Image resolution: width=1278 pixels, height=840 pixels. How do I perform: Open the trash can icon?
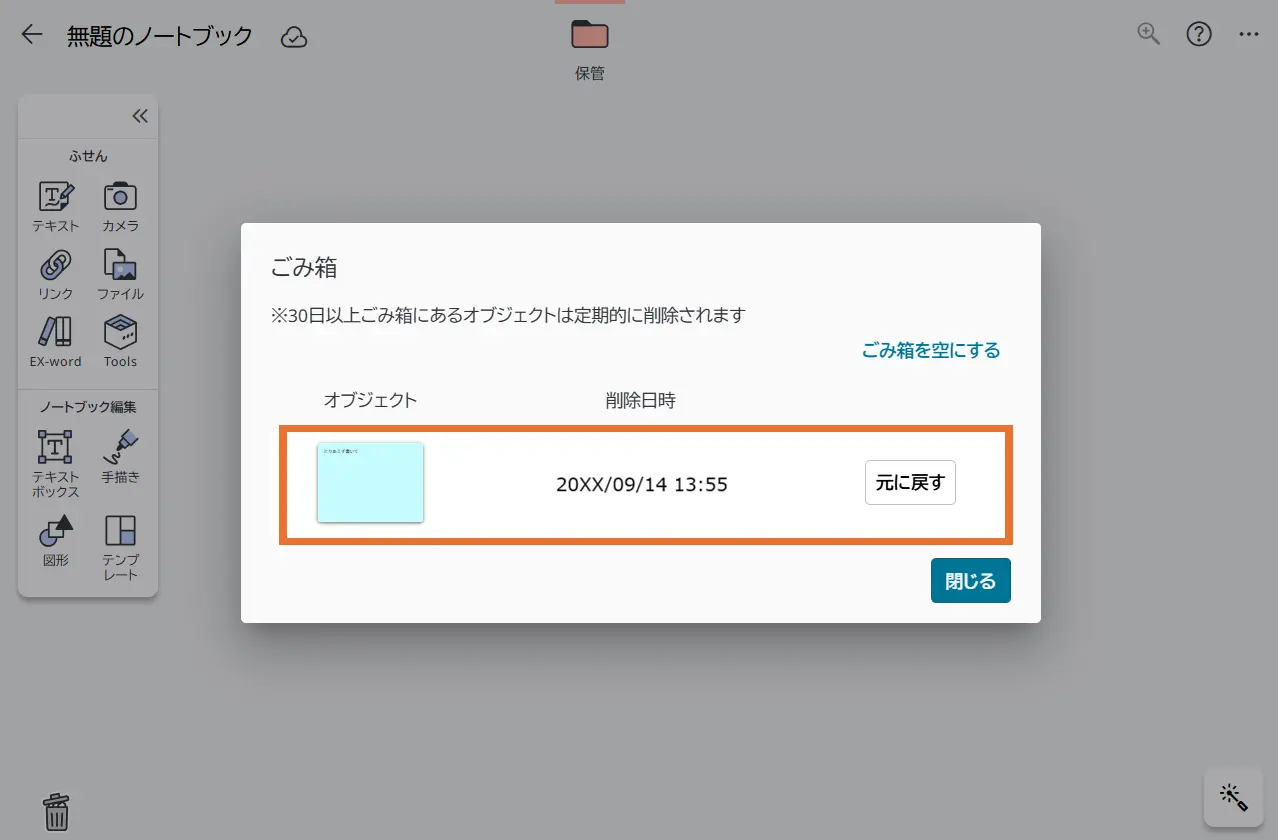coord(56,811)
